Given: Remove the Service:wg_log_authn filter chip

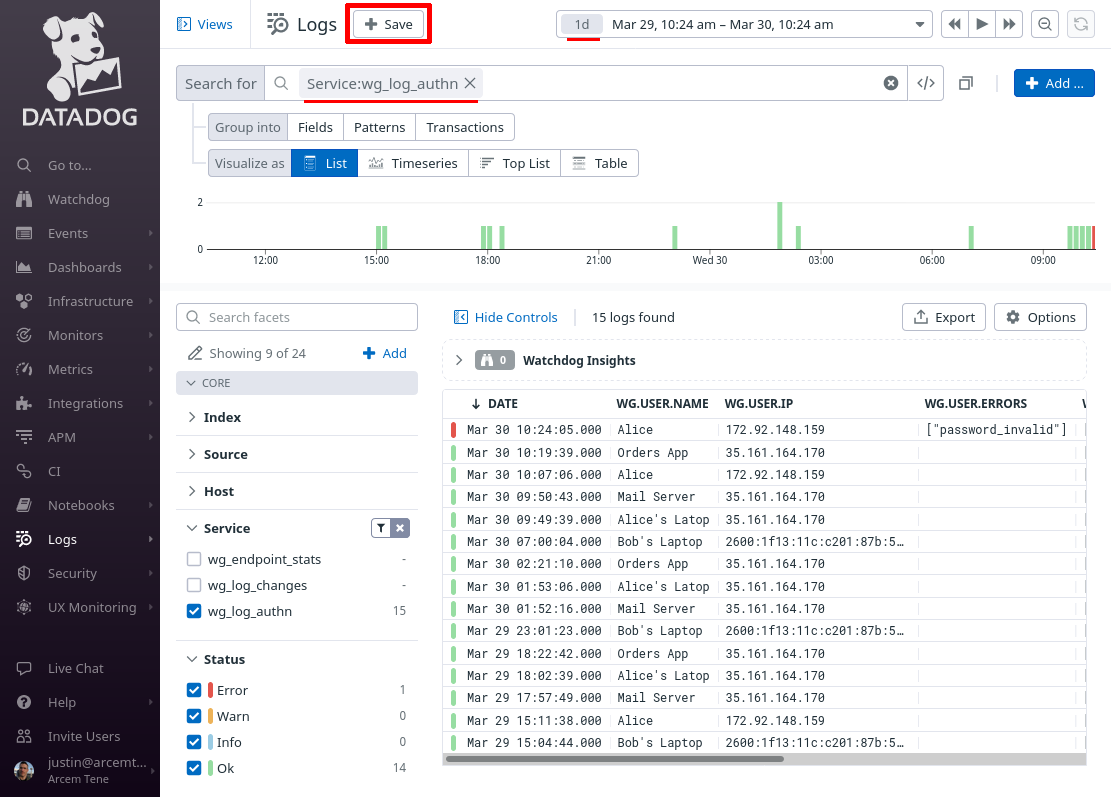Looking at the screenshot, I should (470, 84).
